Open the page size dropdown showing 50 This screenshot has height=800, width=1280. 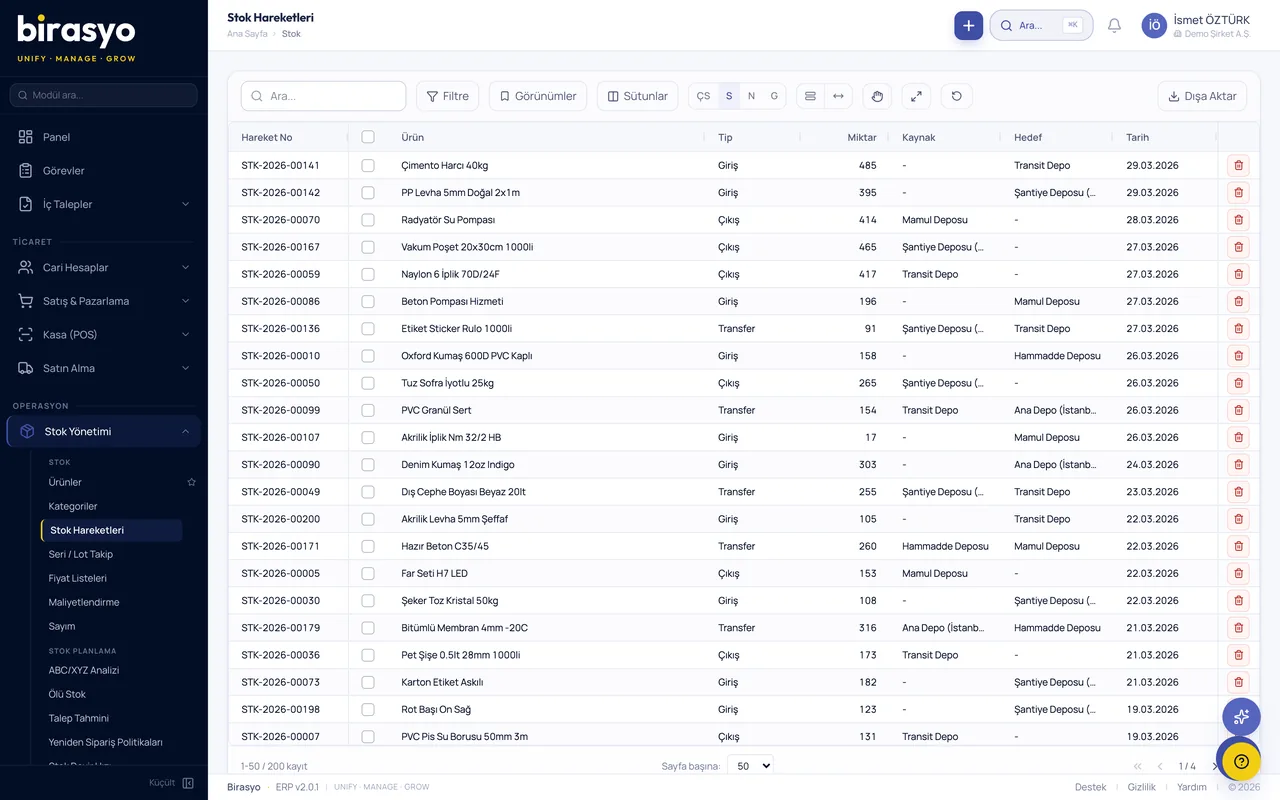753,766
